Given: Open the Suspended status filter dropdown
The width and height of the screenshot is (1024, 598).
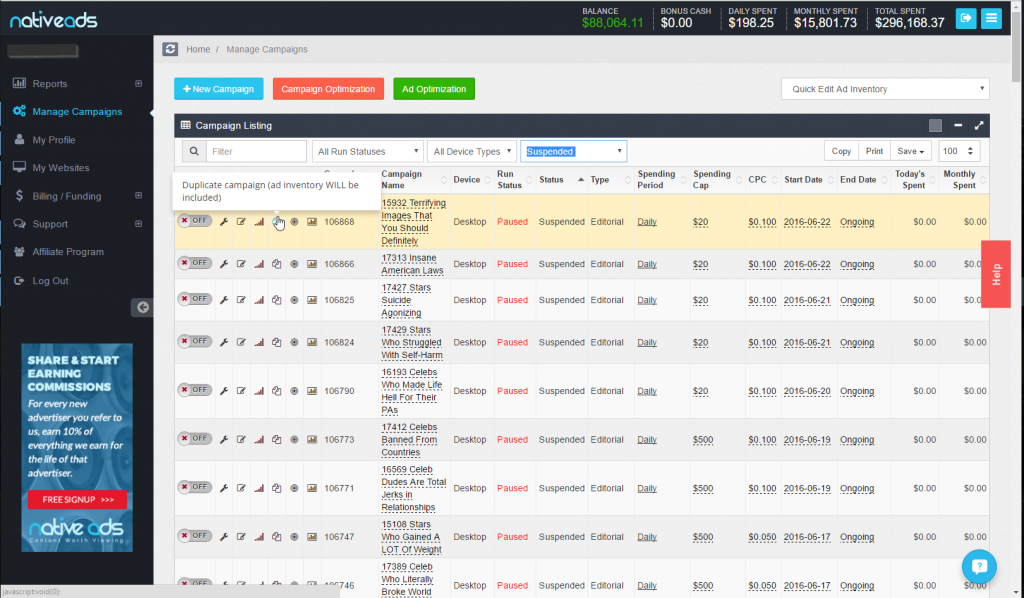Looking at the screenshot, I should pyautogui.click(x=573, y=151).
